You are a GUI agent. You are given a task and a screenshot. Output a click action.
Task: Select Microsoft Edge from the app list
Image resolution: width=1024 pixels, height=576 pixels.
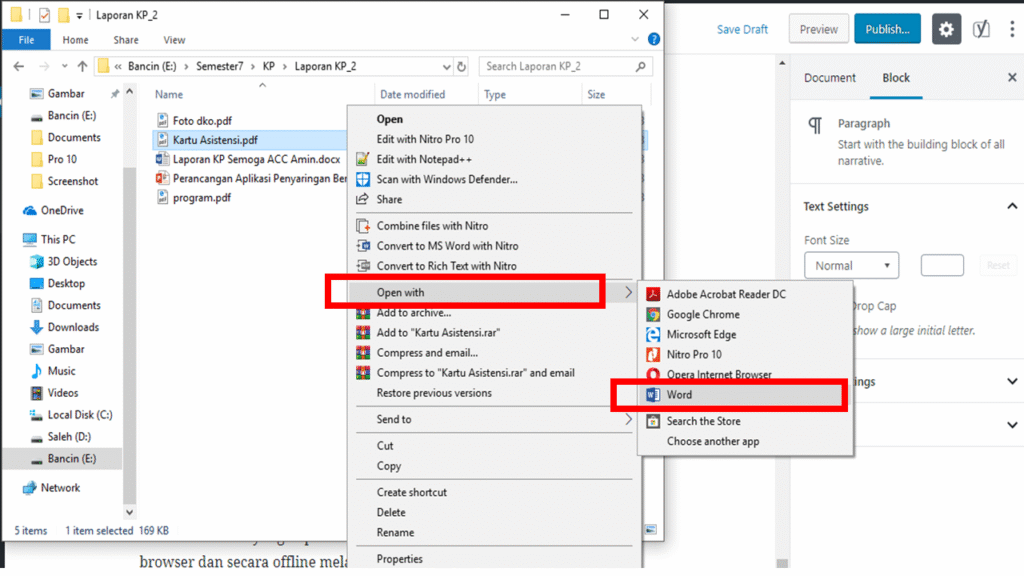click(x=701, y=334)
